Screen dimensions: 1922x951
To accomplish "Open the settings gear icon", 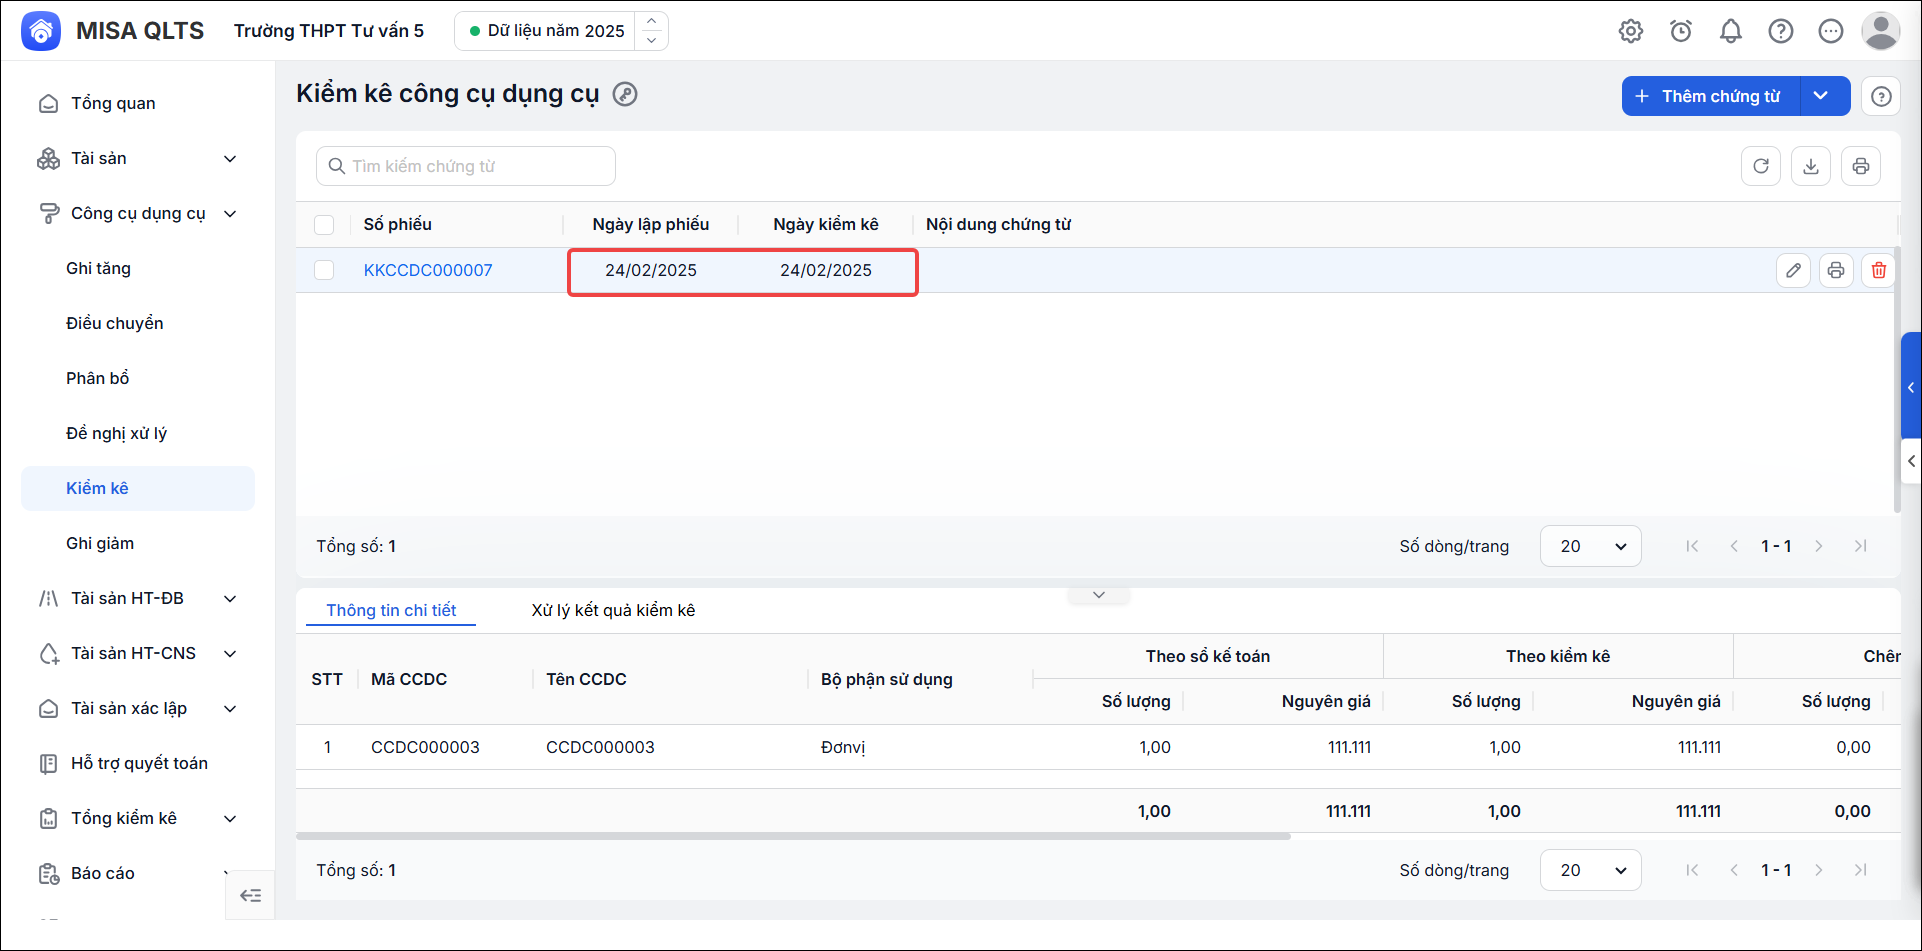I will (1631, 31).
